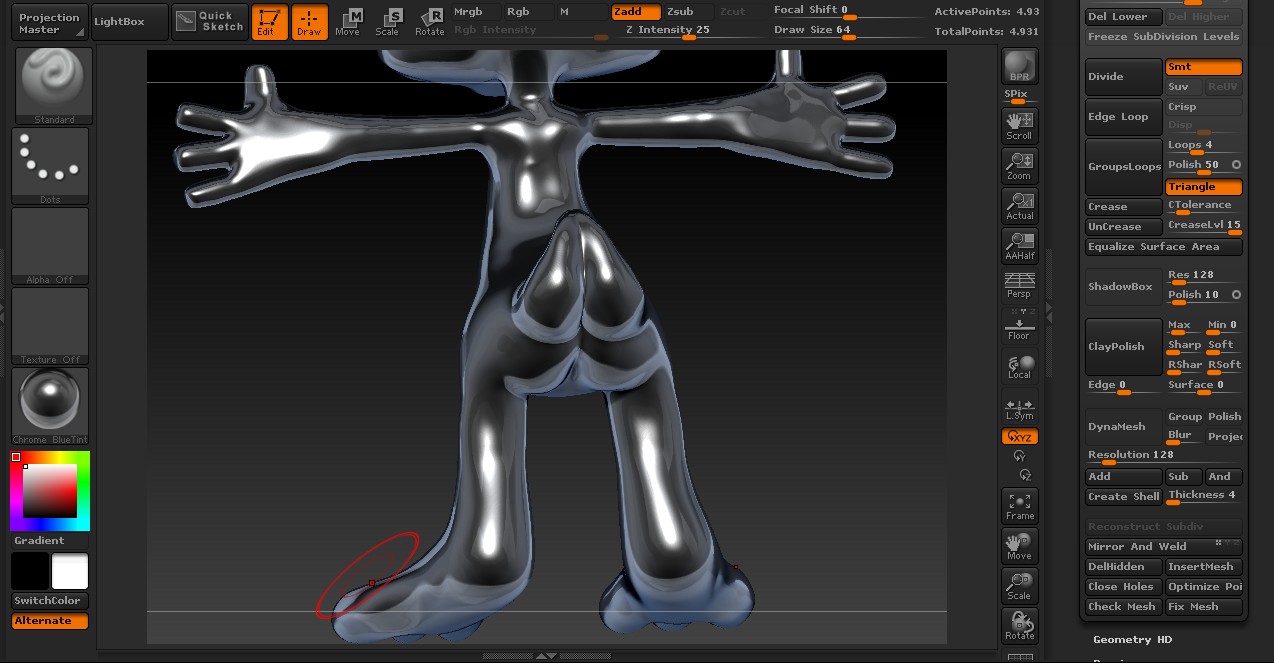Pick a color in the color square
The height and width of the screenshot is (663, 1274).
(x=50, y=490)
